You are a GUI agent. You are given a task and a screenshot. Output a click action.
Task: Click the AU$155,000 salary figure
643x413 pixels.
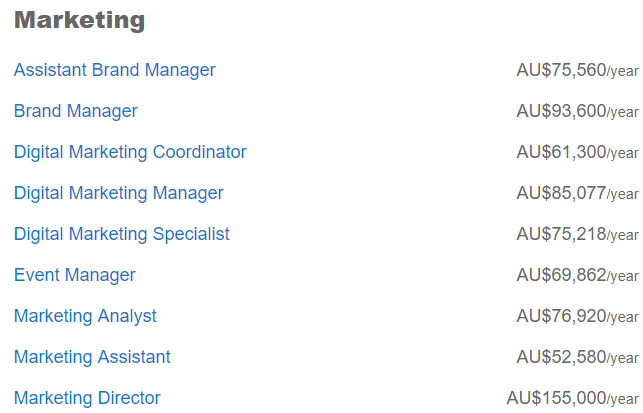pyautogui.click(x=556, y=398)
